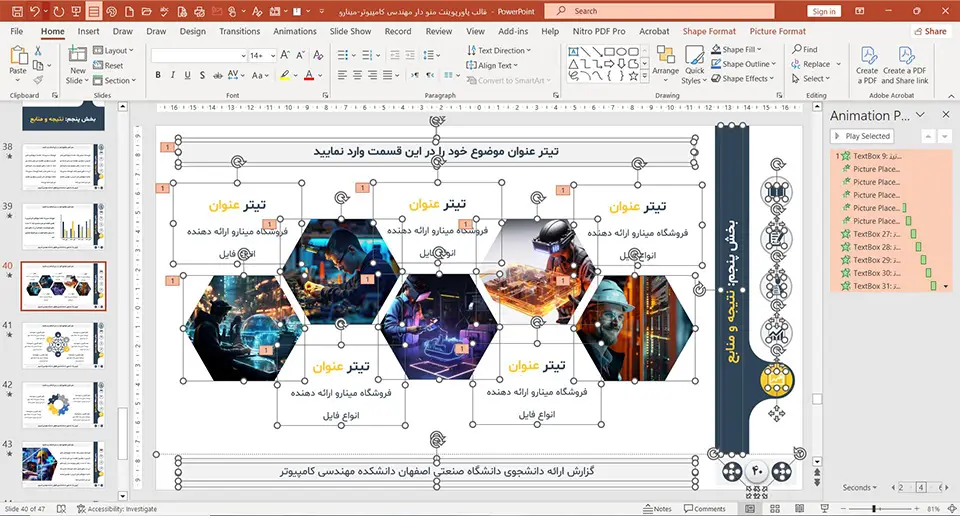This screenshot has width=960, height=516.
Task: Click the Undo arrow icon
Action: point(35,11)
